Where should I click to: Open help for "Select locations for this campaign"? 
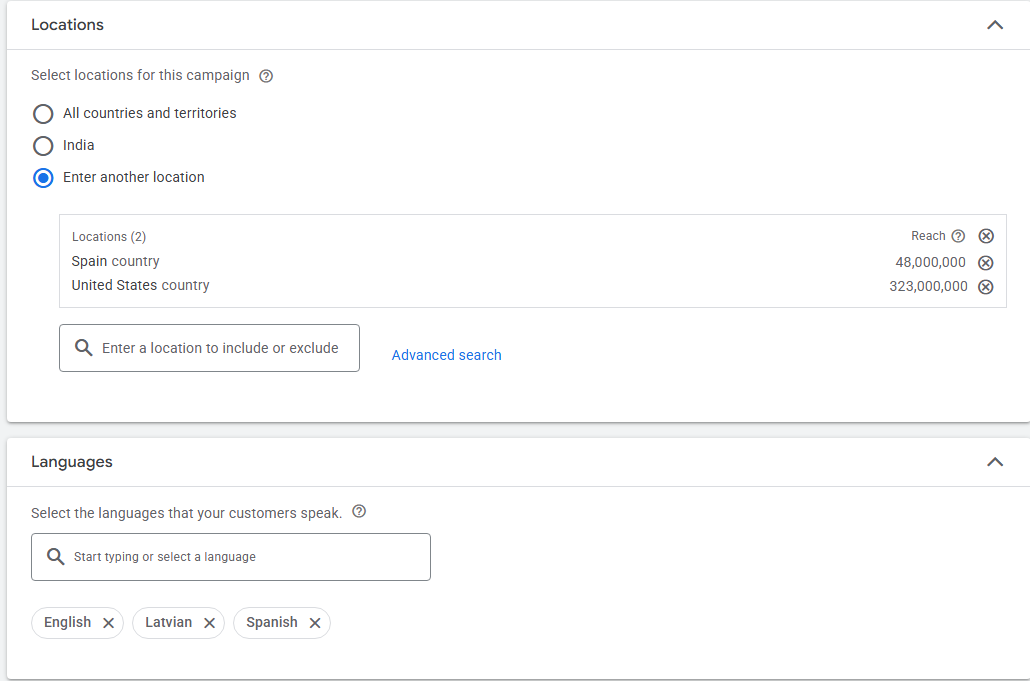click(265, 75)
